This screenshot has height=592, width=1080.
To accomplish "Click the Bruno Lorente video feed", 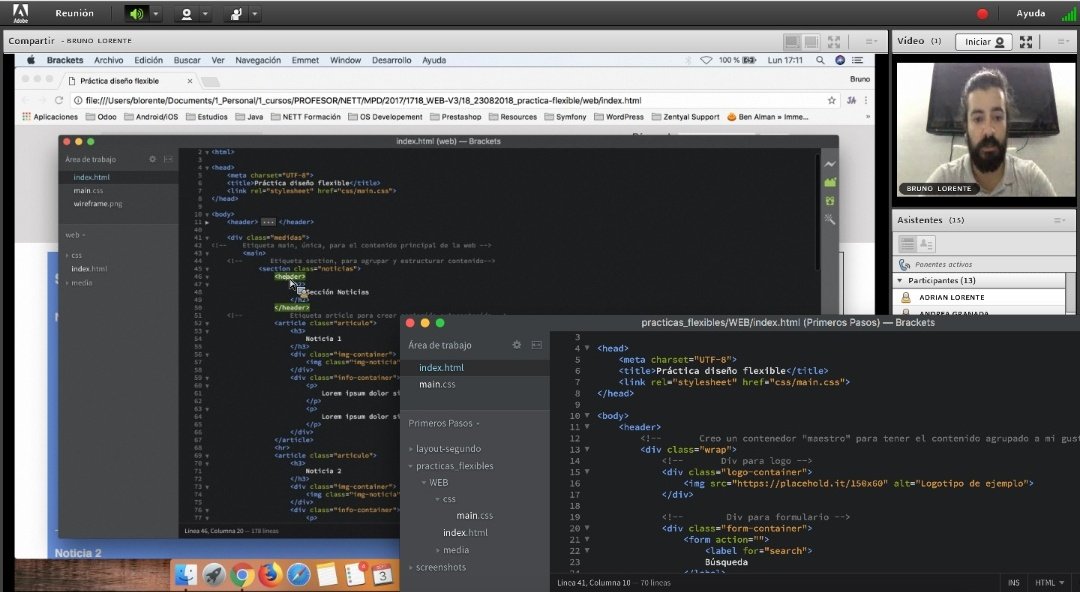I will 984,129.
